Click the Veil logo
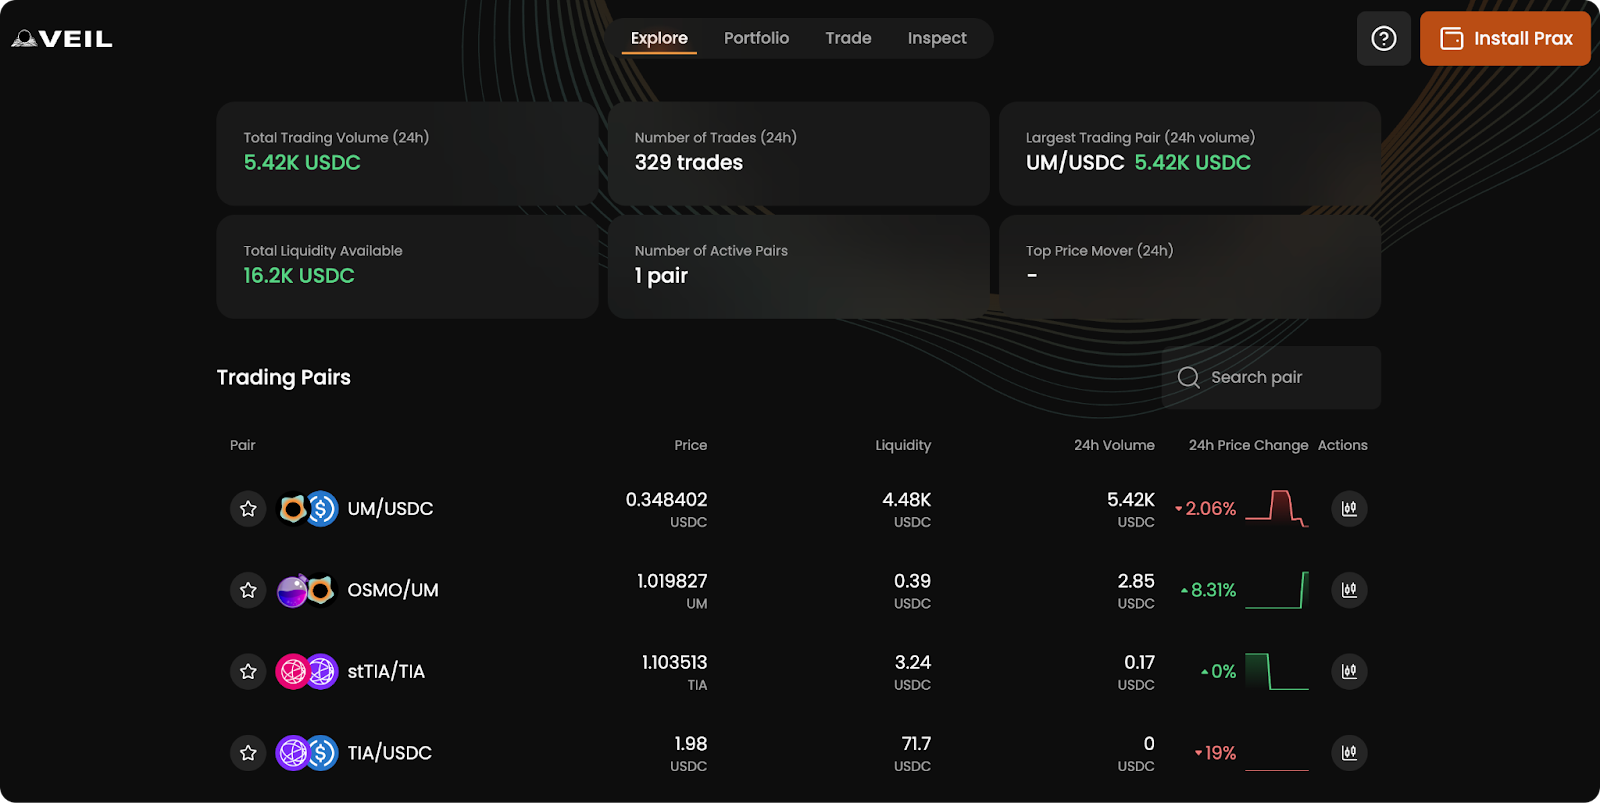This screenshot has width=1600, height=803. click(x=62, y=39)
